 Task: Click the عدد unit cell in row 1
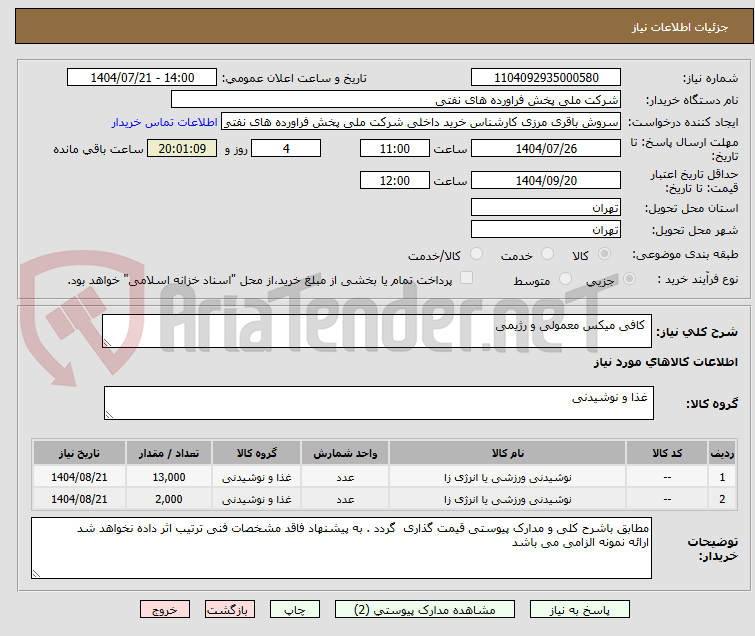click(x=345, y=477)
